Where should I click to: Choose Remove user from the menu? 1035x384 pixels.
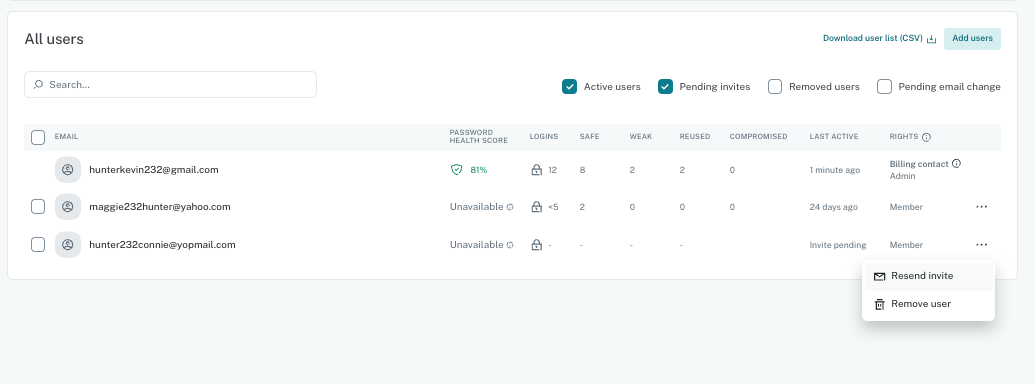[x=928, y=304]
